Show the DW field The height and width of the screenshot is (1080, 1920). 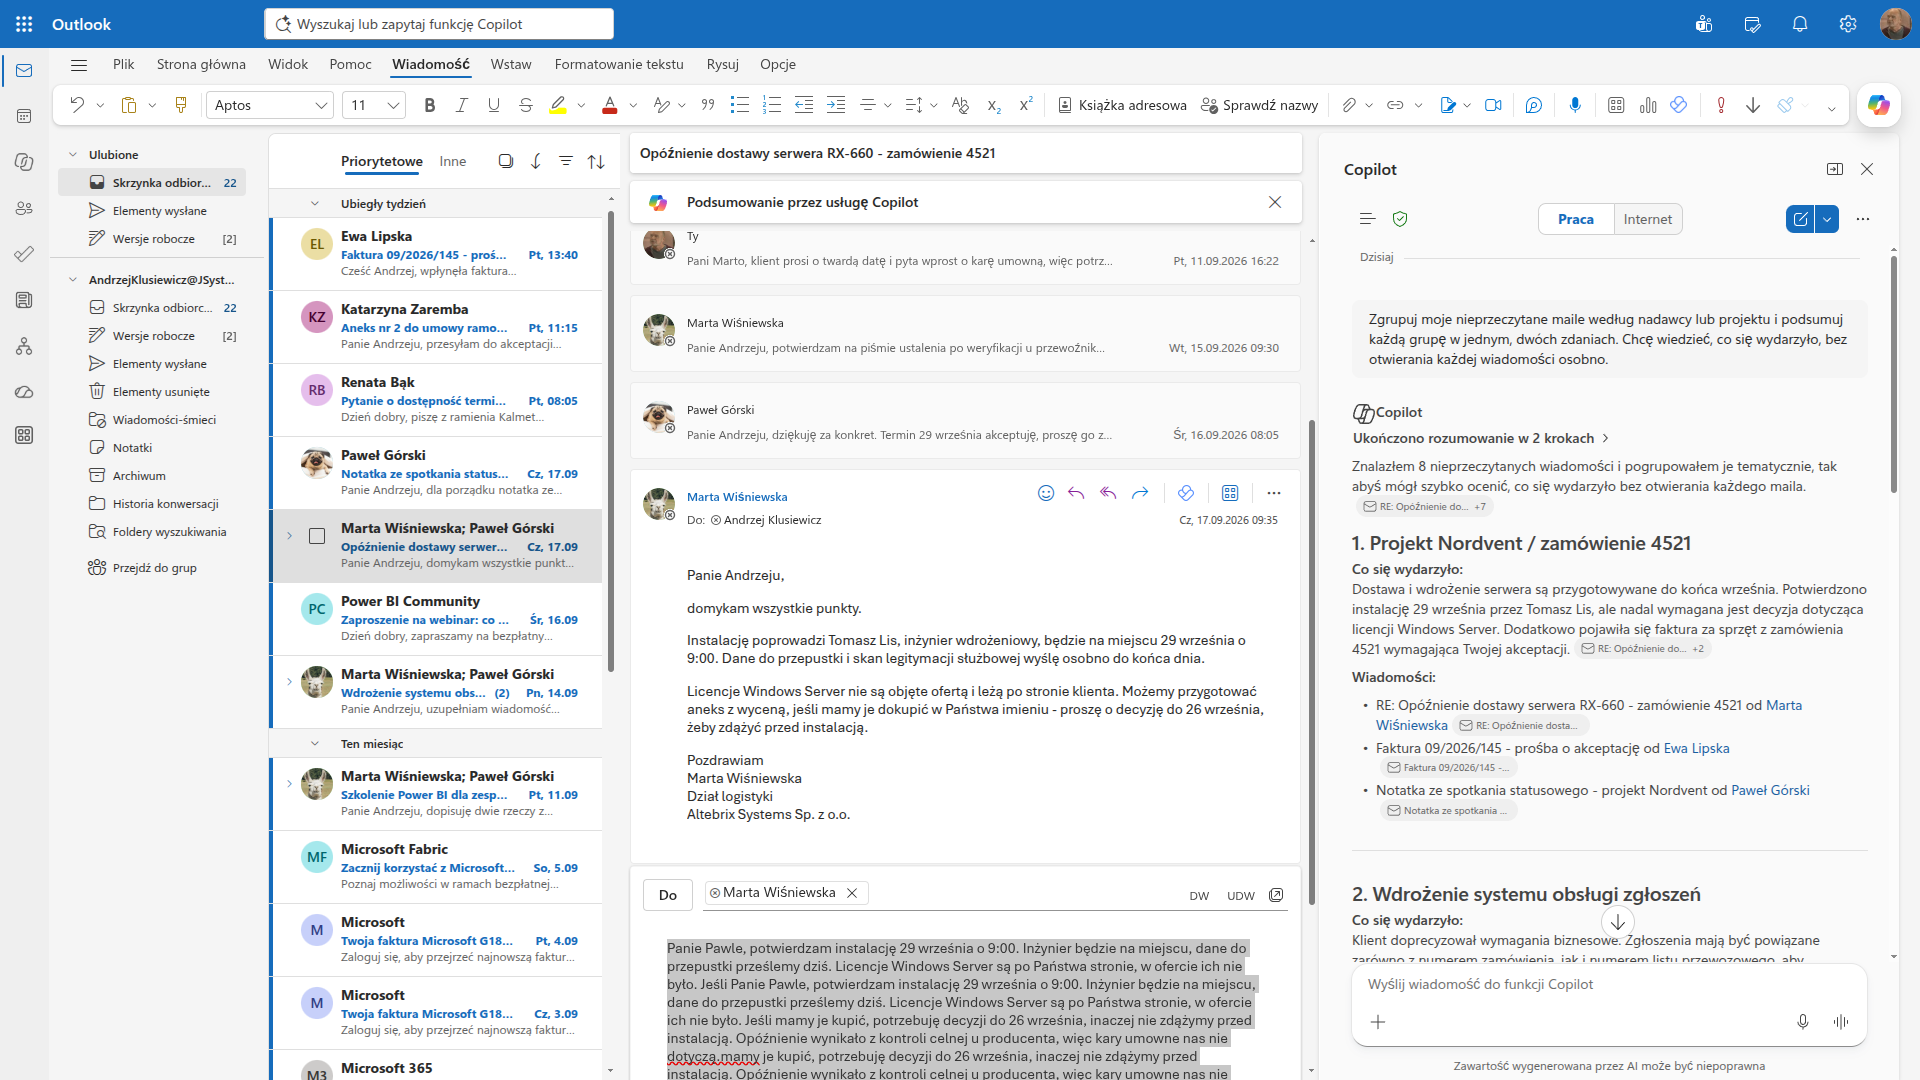tap(1199, 896)
